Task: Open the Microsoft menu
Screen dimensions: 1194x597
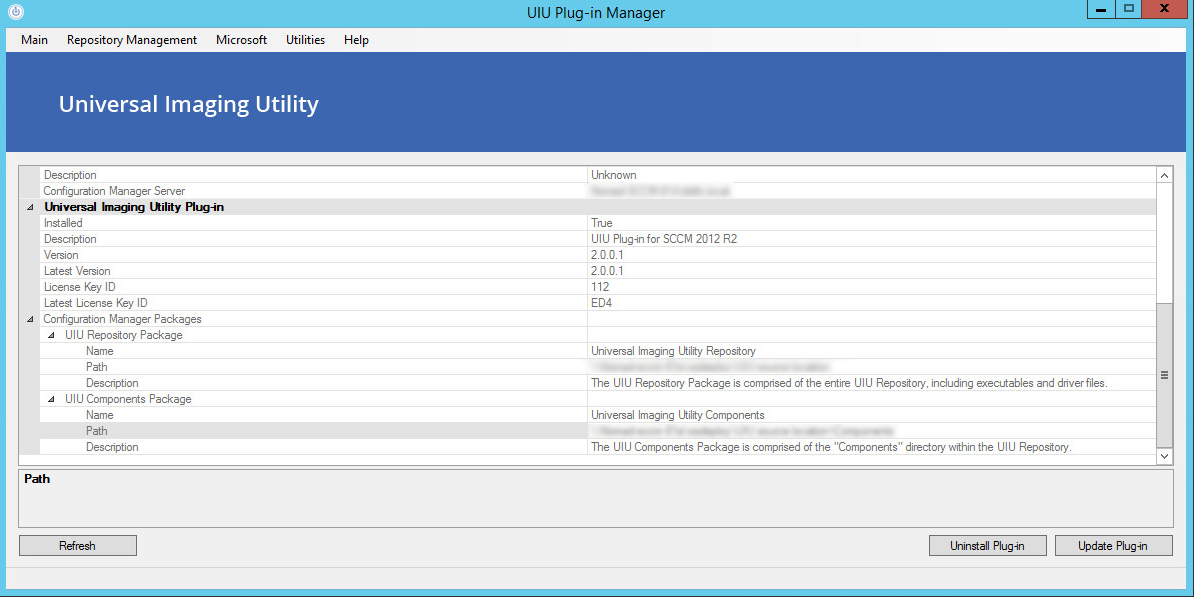Action: point(241,40)
